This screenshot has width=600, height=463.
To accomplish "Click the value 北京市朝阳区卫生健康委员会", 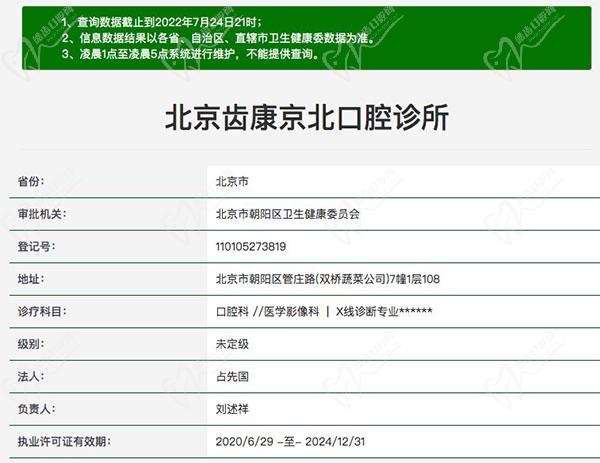I will click(x=287, y=214).
